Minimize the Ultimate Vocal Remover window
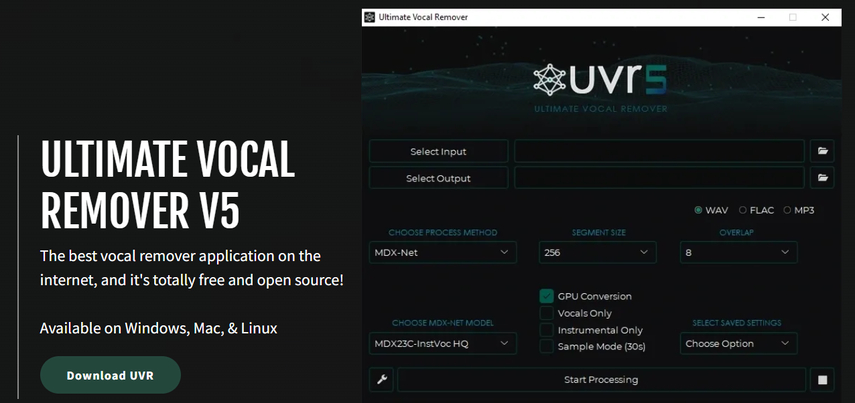This screenshot has width=855, height=403. [x=761, y=17]
